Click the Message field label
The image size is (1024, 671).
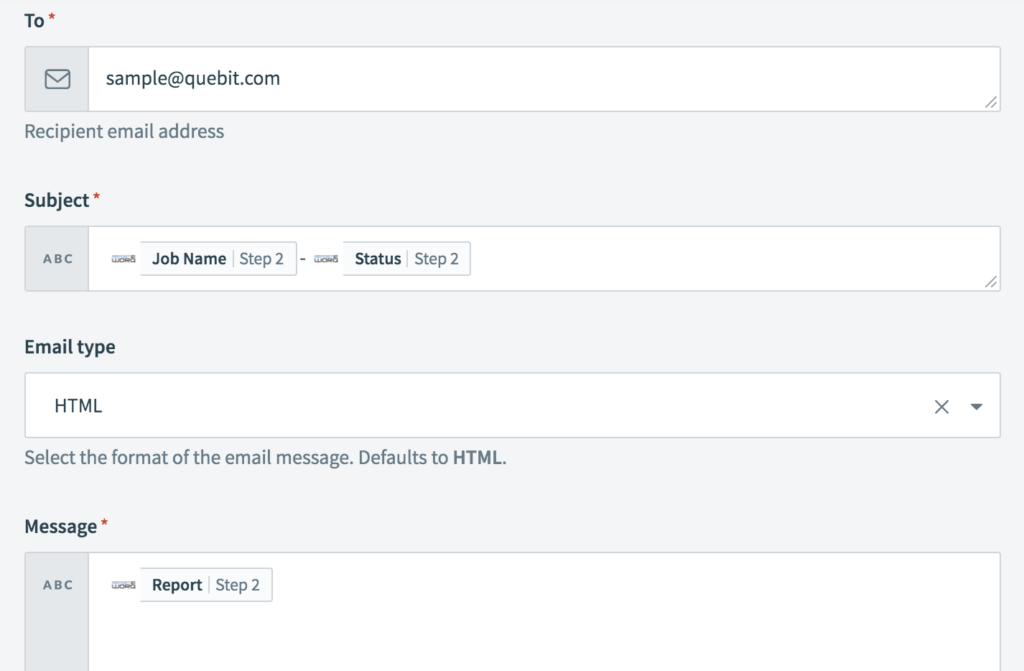[60, 526]
